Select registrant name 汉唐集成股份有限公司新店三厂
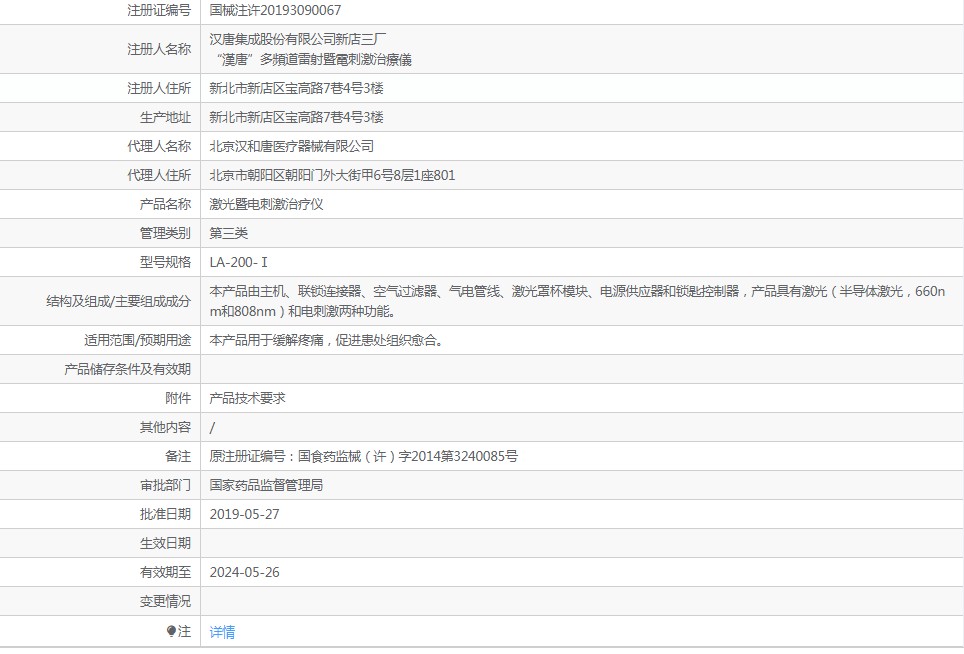The height and width of the screenshot is (654, 964). [298, 39]
